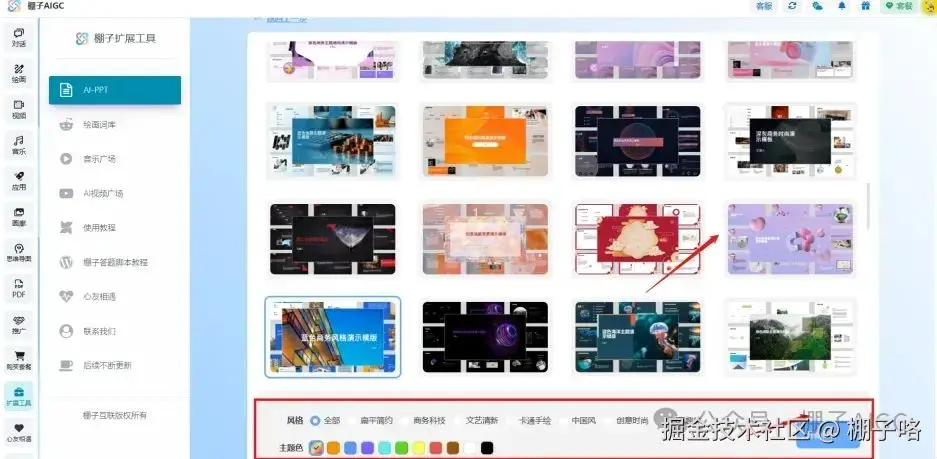Open the 绘画 drawing icon in left rail

[x=19, y=73]
